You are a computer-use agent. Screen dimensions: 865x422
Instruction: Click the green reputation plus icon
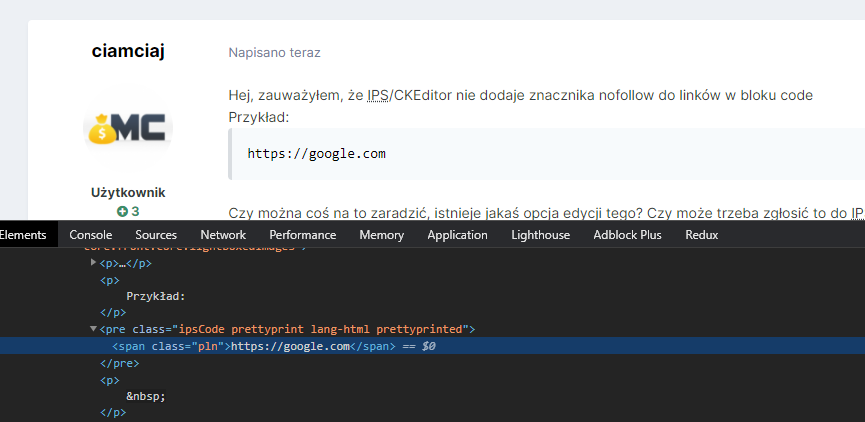pyautogui.click(x=122, y=211)
